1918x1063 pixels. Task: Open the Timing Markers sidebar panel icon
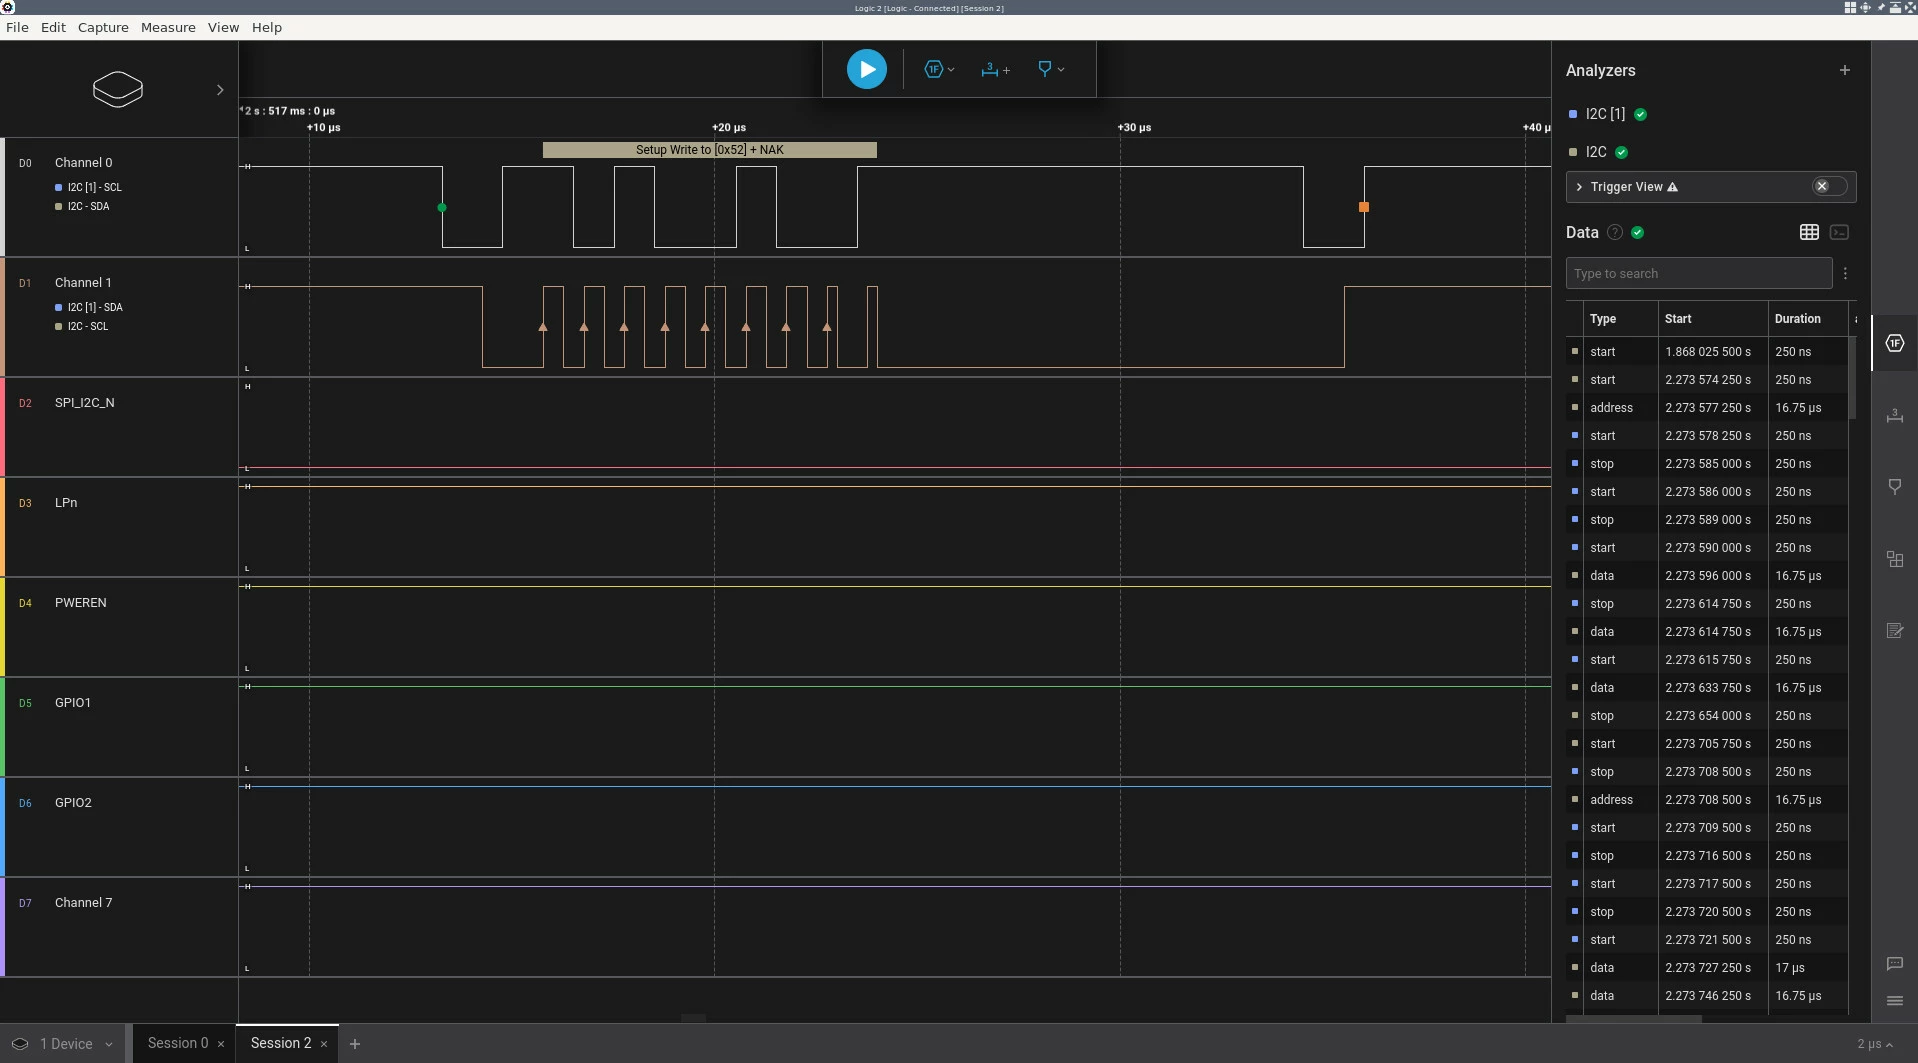point(1894,487)
